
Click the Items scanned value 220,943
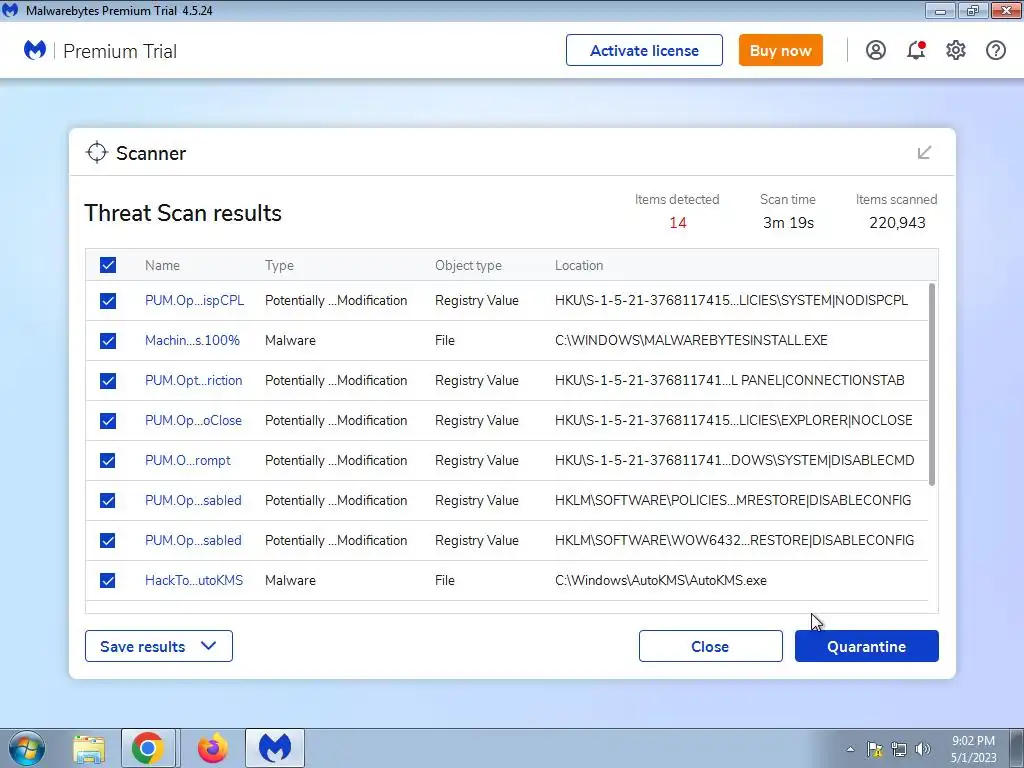pos(897,223)
